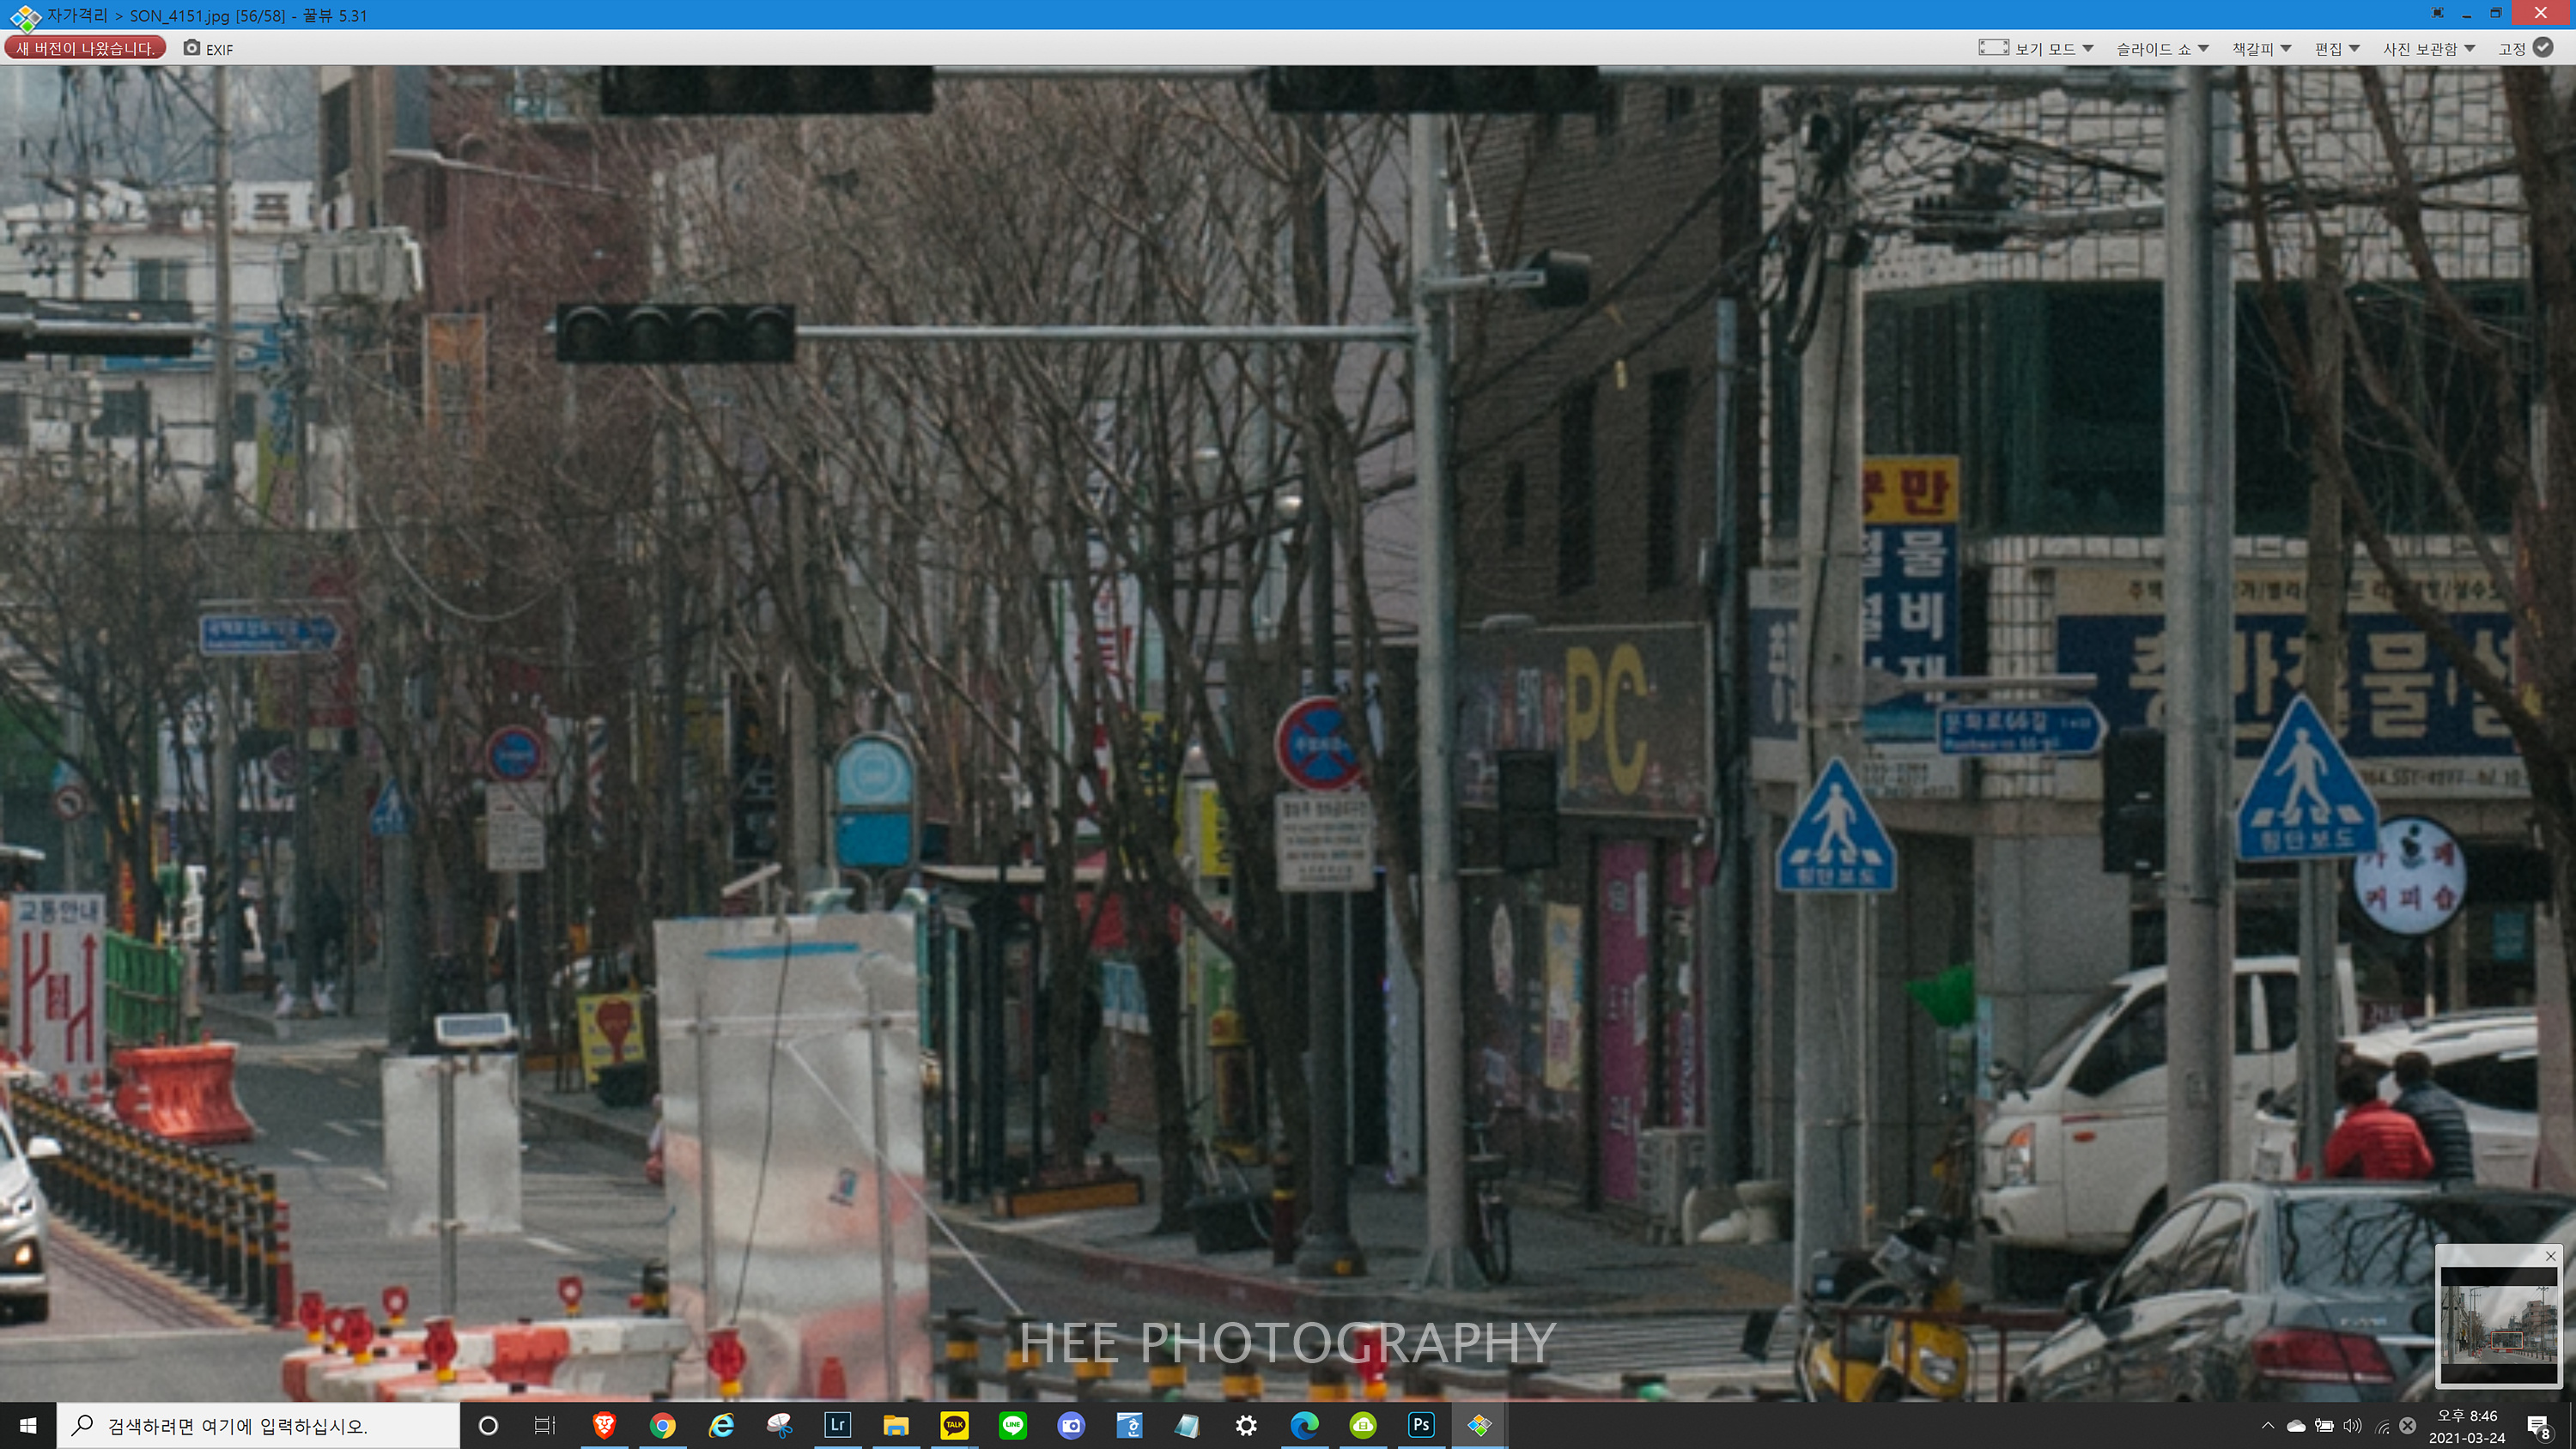This screenshot has width=2576, height=1449.
Task: Click the fullscreen view mode icon
Action: coord(1992,48)
